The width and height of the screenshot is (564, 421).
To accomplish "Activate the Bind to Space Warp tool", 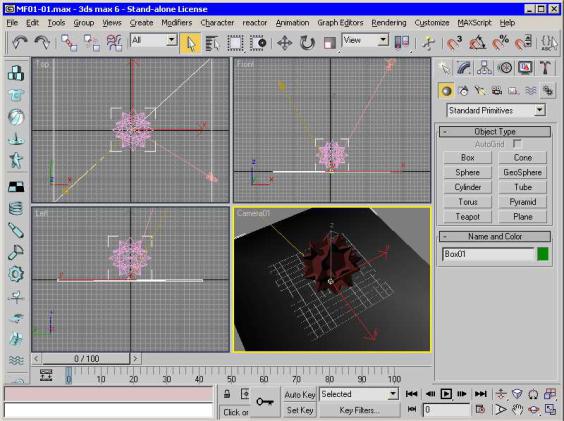I will pyautogui.click(x=114, y=43).
